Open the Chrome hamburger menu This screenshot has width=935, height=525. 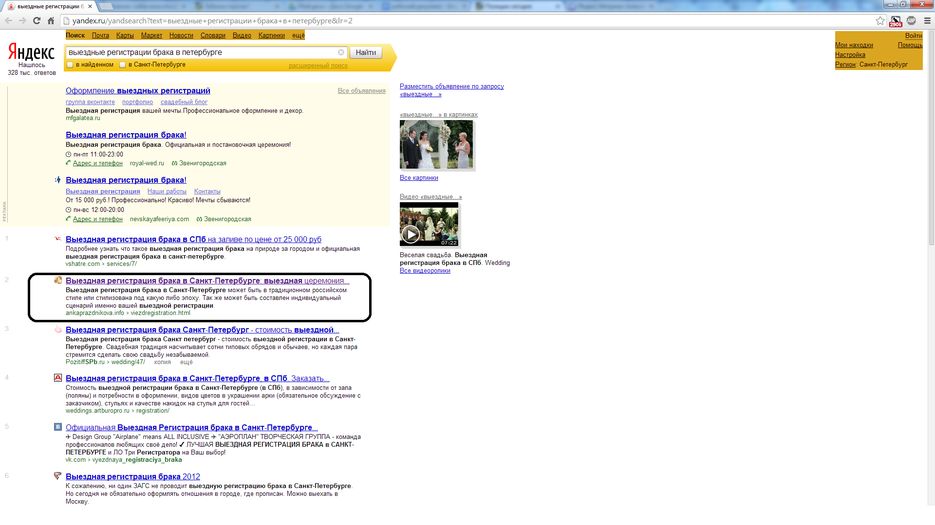[x=927, y=21]
